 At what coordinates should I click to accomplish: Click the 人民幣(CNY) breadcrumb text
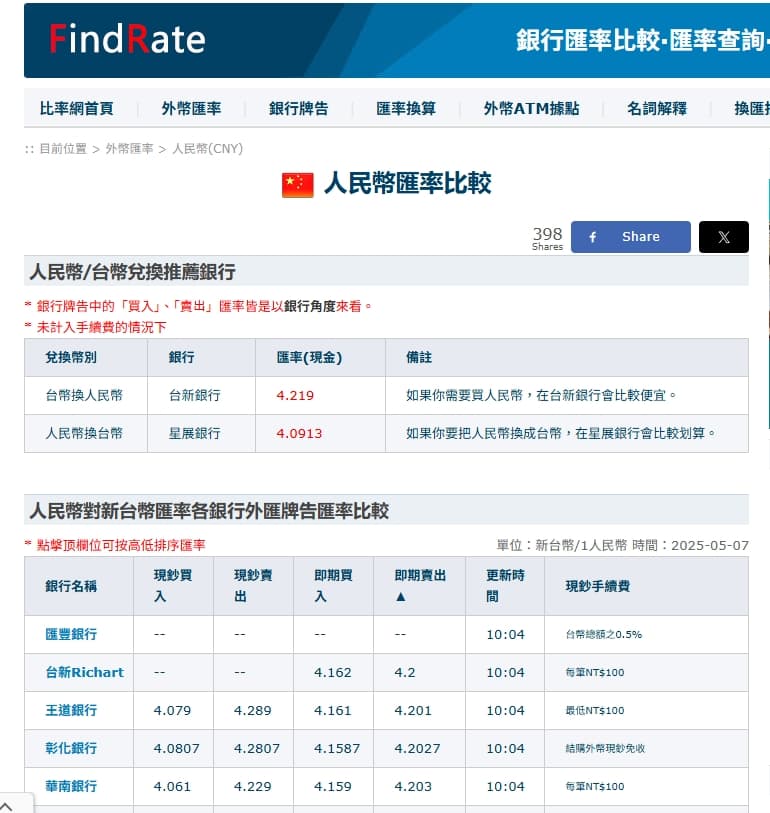[207, 149]
